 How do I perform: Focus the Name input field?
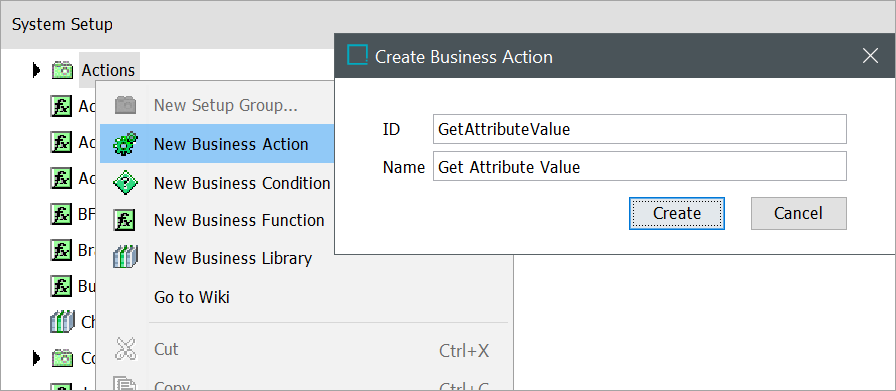point(640,166)
